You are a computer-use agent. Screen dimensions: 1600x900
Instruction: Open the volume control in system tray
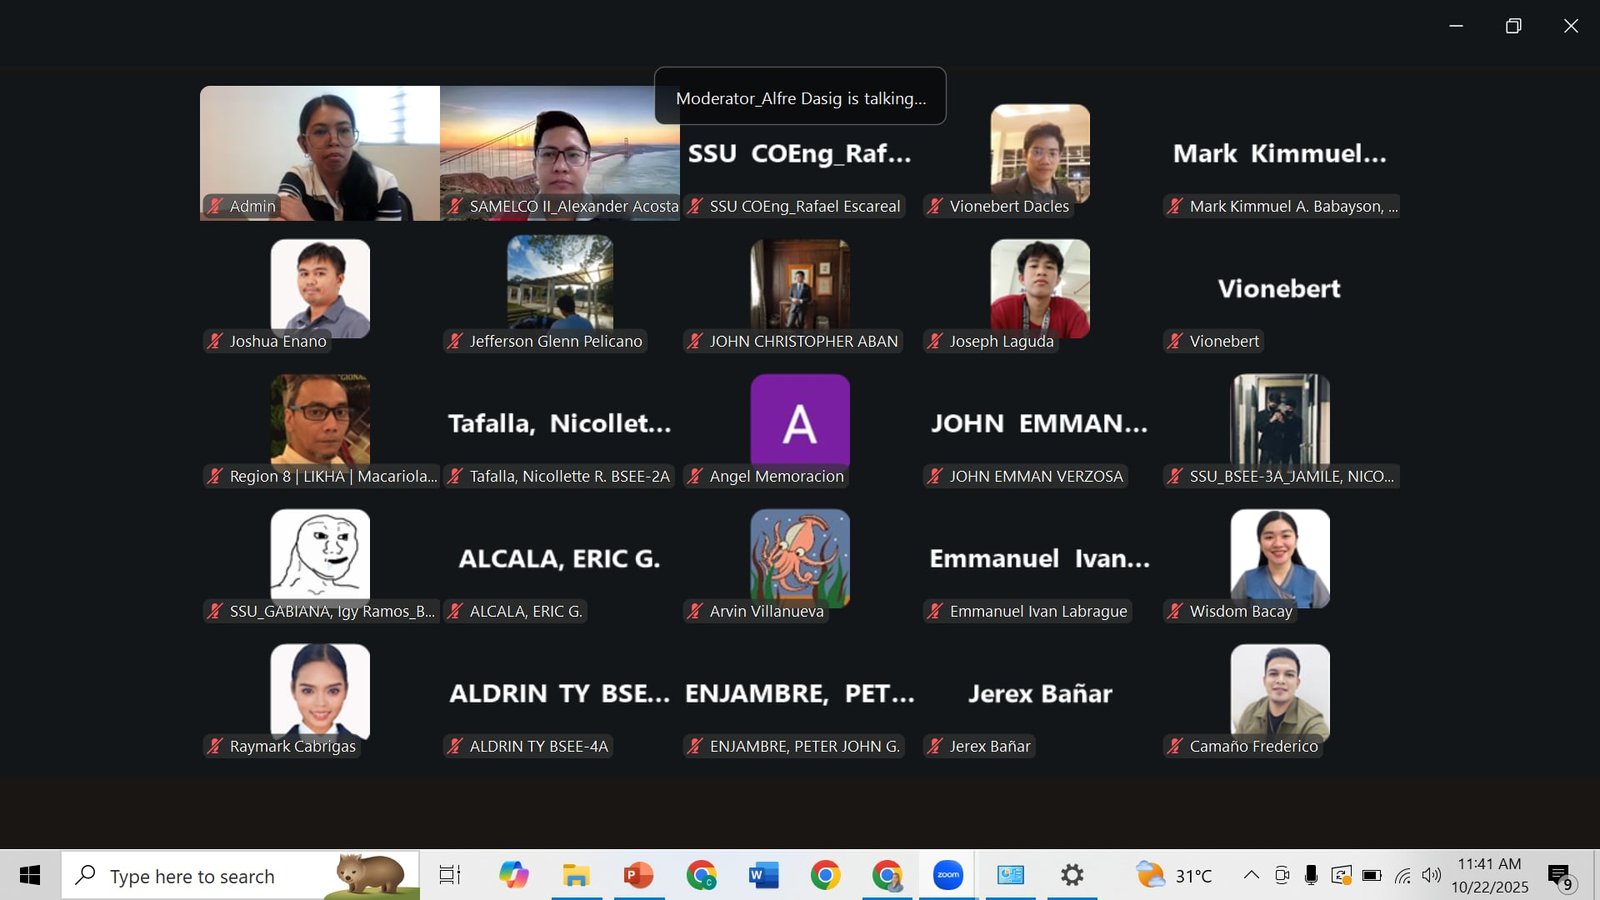click(1432, 875)
